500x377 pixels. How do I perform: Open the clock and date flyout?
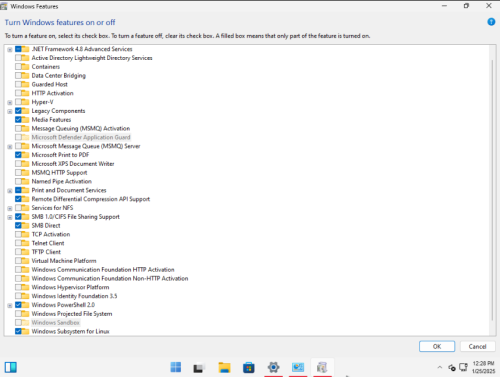click(x=483, y=367)
